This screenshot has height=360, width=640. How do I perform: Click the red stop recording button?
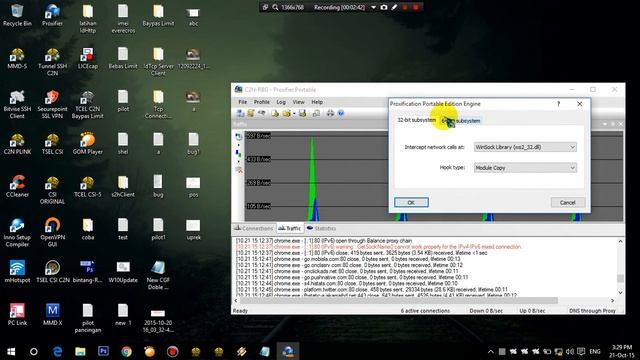[x=416, y=7]
